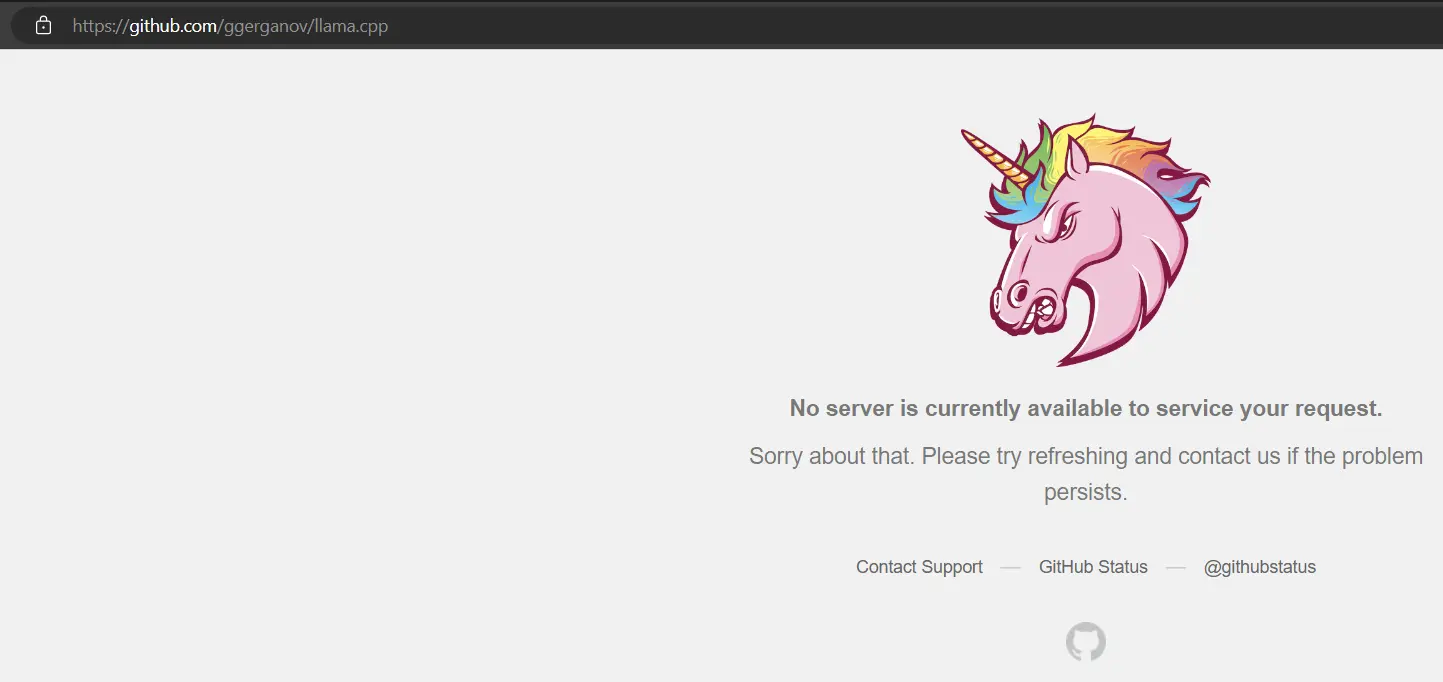Open the Contact Support link
This screenshot has height=682, width=1443.
tap(919, 567)
